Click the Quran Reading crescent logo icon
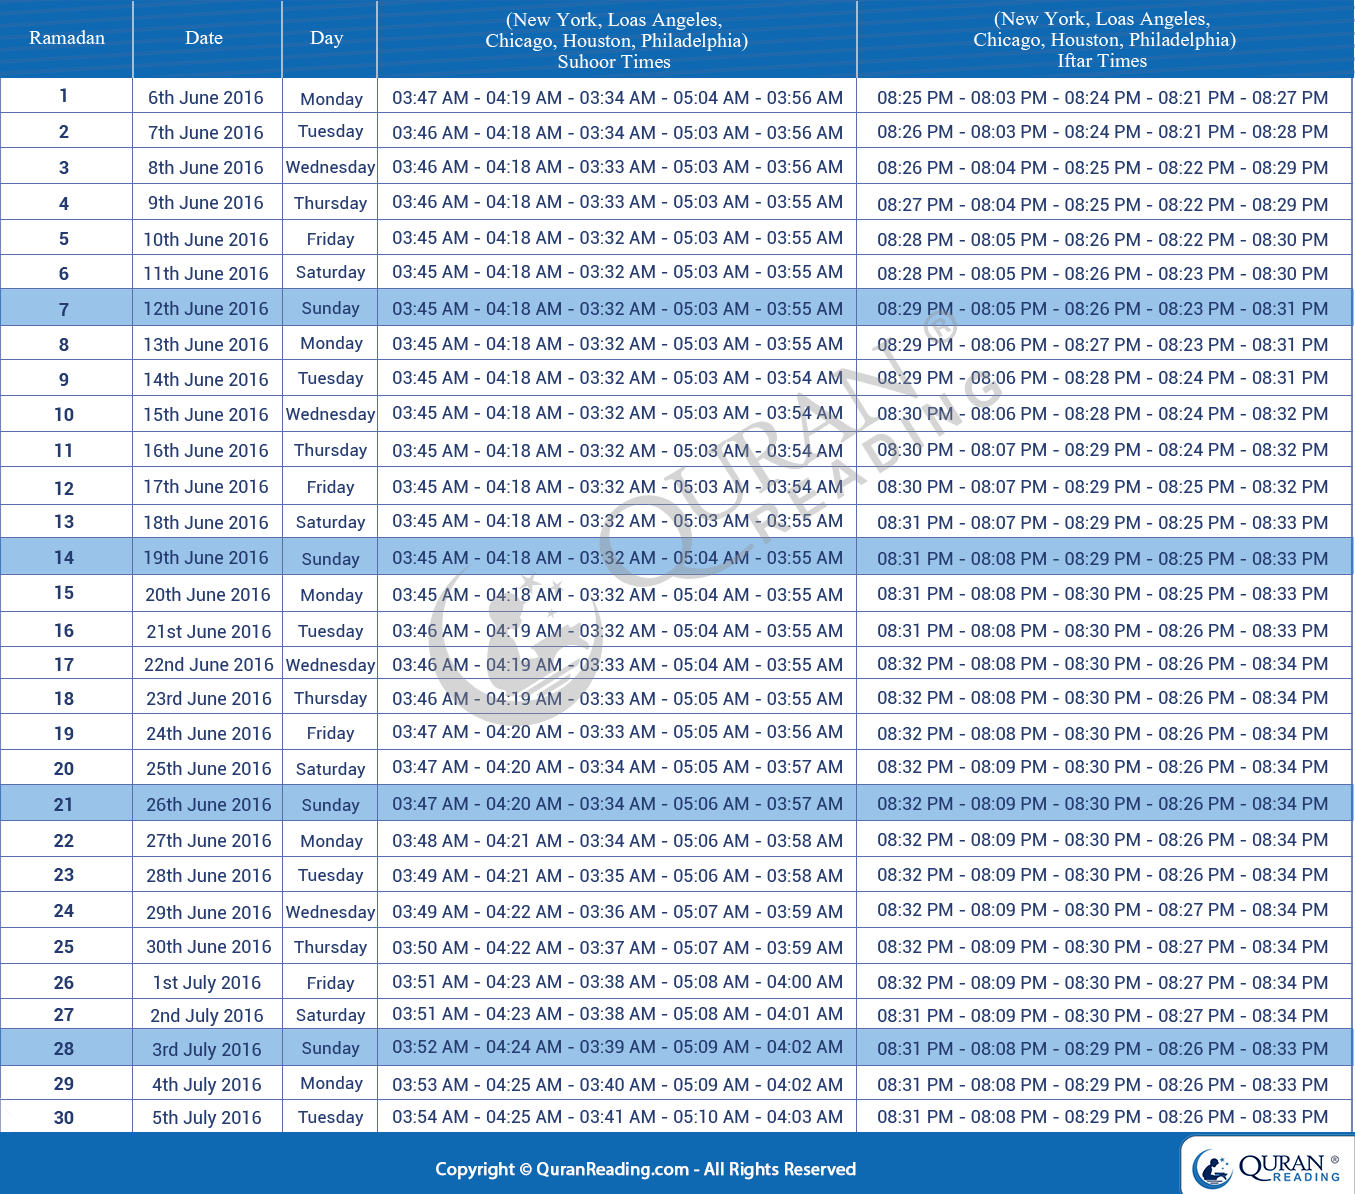This screenshot has height=1194, width=1355. pyautogui.click(x=1213, y=1168)
